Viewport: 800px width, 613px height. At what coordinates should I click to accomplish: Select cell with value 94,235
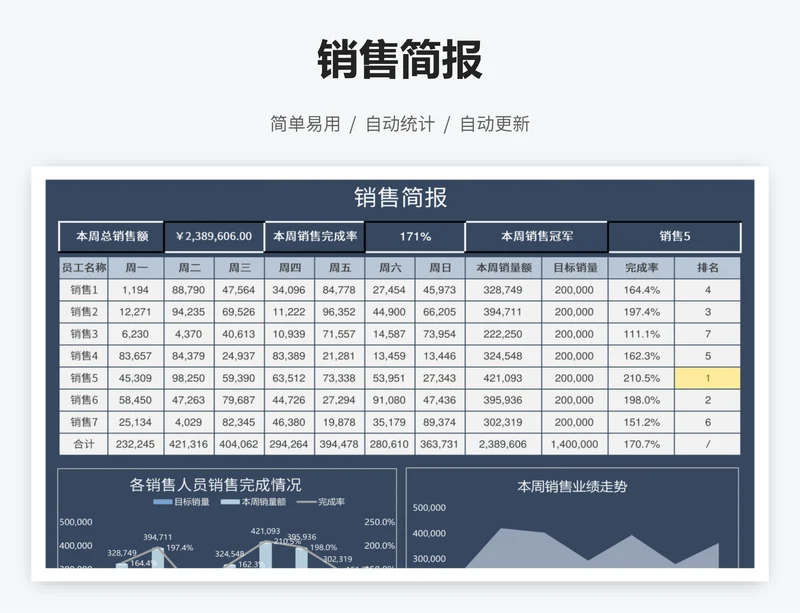point(189,312)
